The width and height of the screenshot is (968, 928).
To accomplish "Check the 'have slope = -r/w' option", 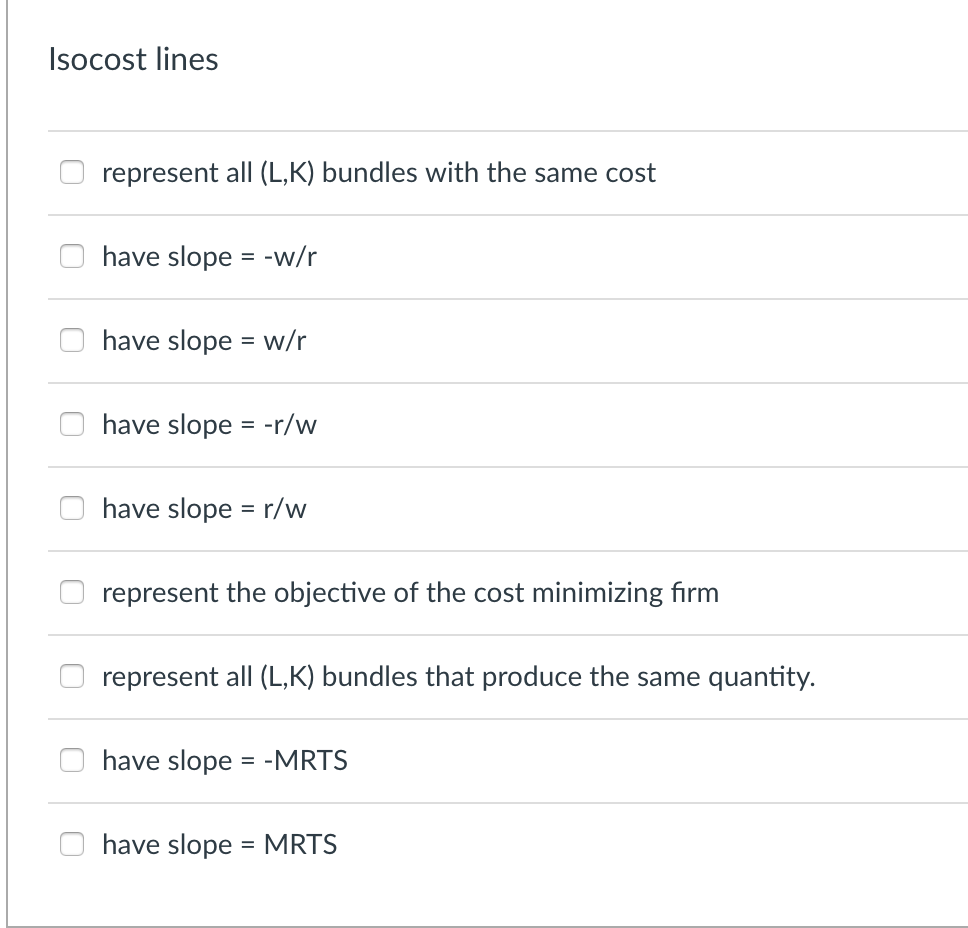I will 72,424.
